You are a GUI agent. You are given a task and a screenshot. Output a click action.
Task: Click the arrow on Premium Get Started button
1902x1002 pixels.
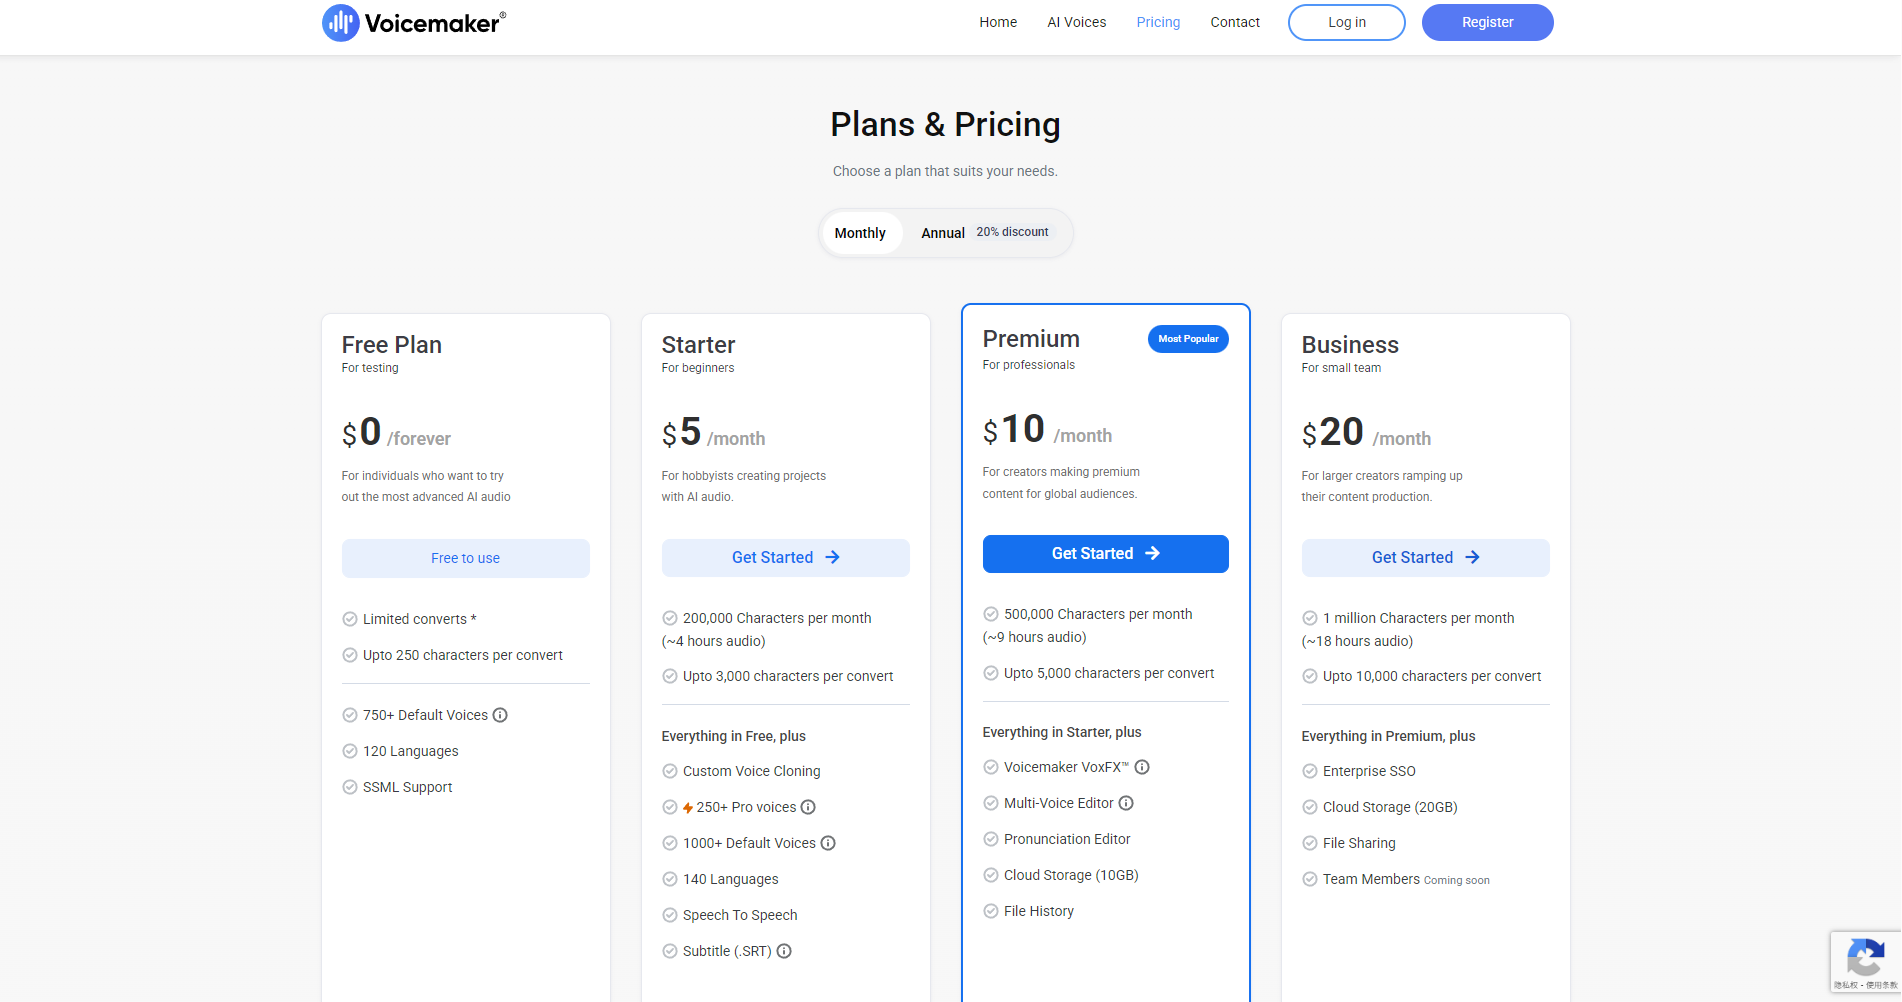point(1154,553)
